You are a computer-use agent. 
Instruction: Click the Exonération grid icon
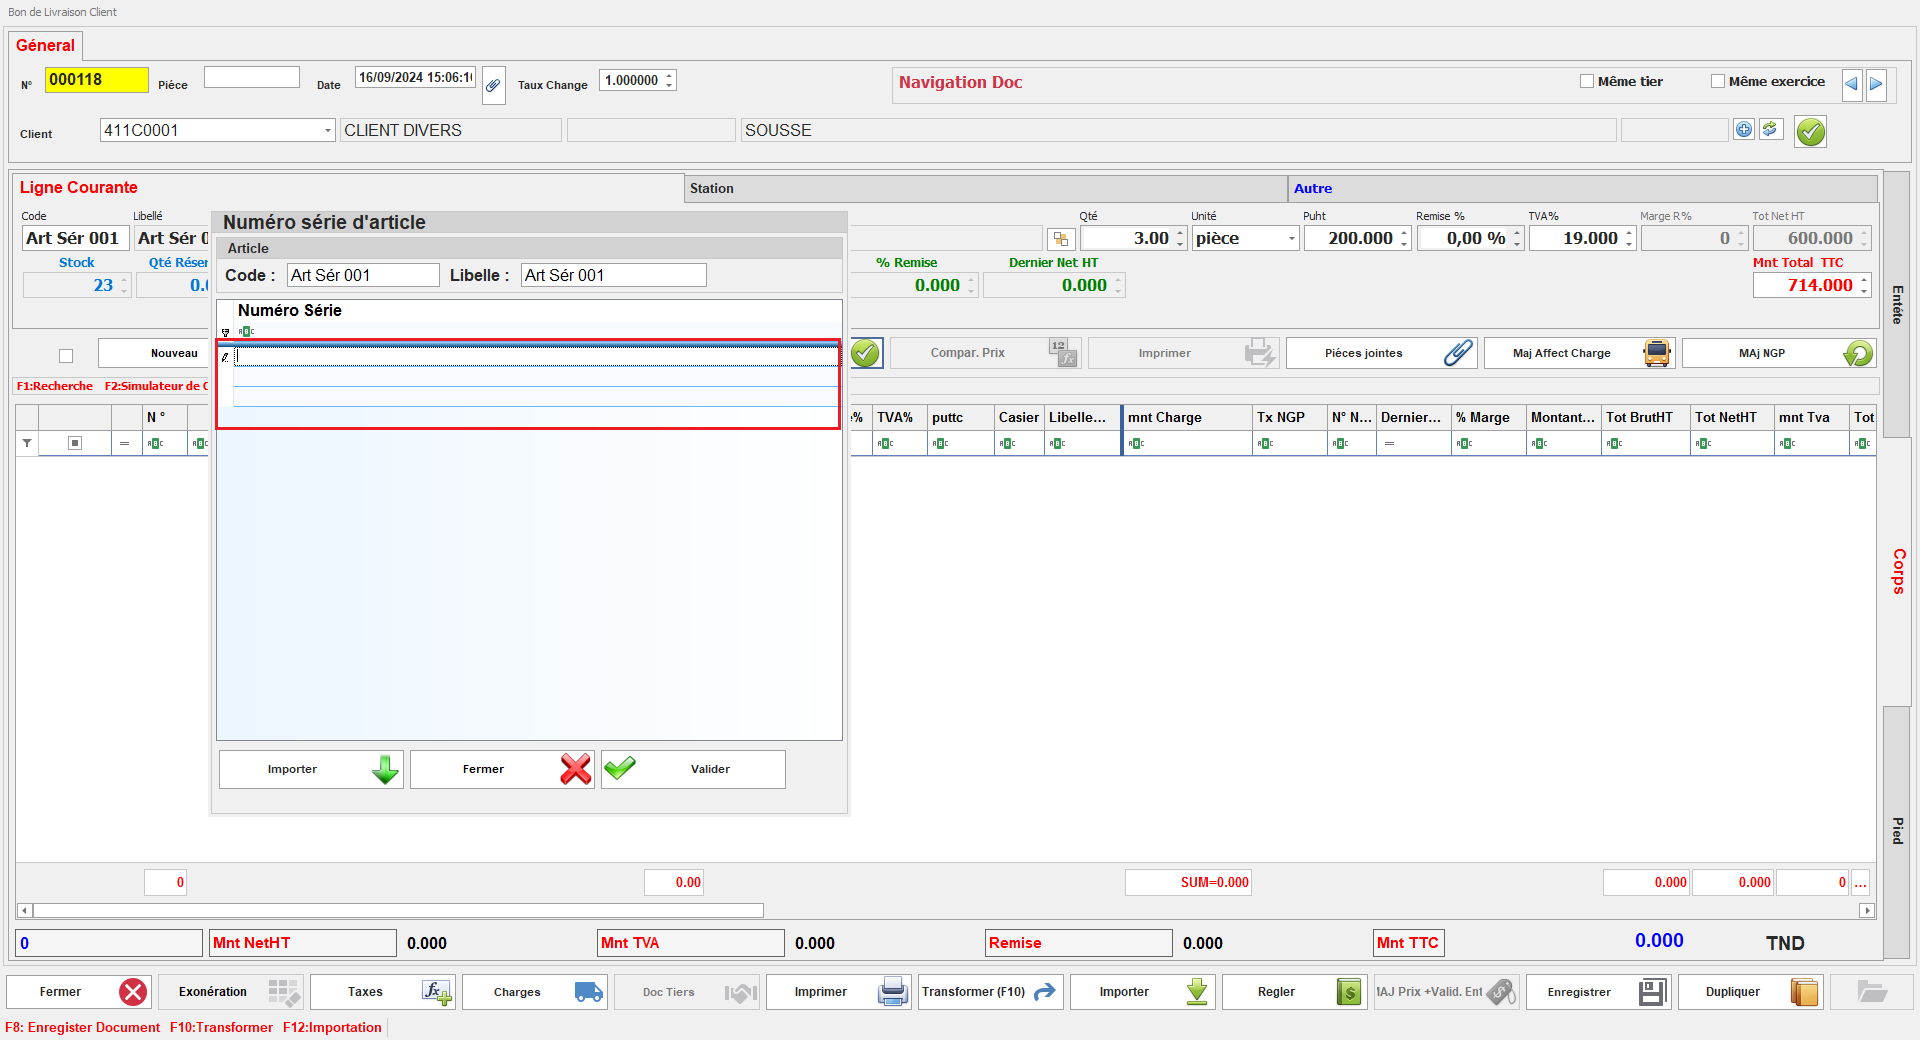pyautogui.click(x=284, y=992)
